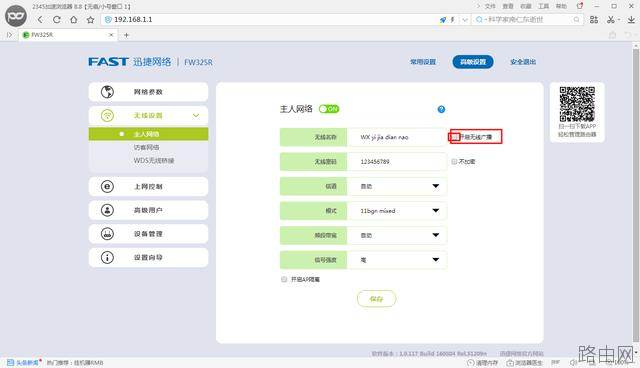This screenshot has height=368, width=640.
Task: Click the Wi-Fi icon for 无线设置
Action: click(x=107, y=115)
